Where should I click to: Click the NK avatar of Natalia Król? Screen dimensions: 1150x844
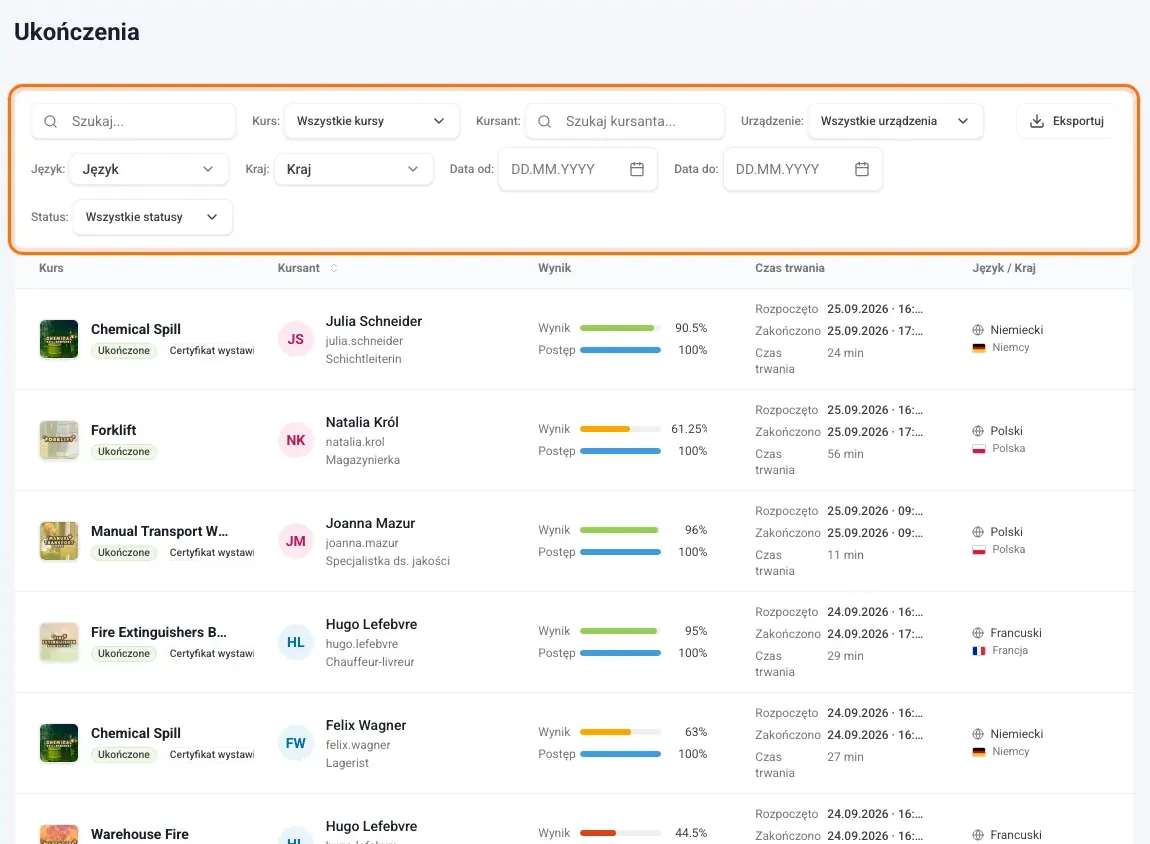click(x=296, y=441)
